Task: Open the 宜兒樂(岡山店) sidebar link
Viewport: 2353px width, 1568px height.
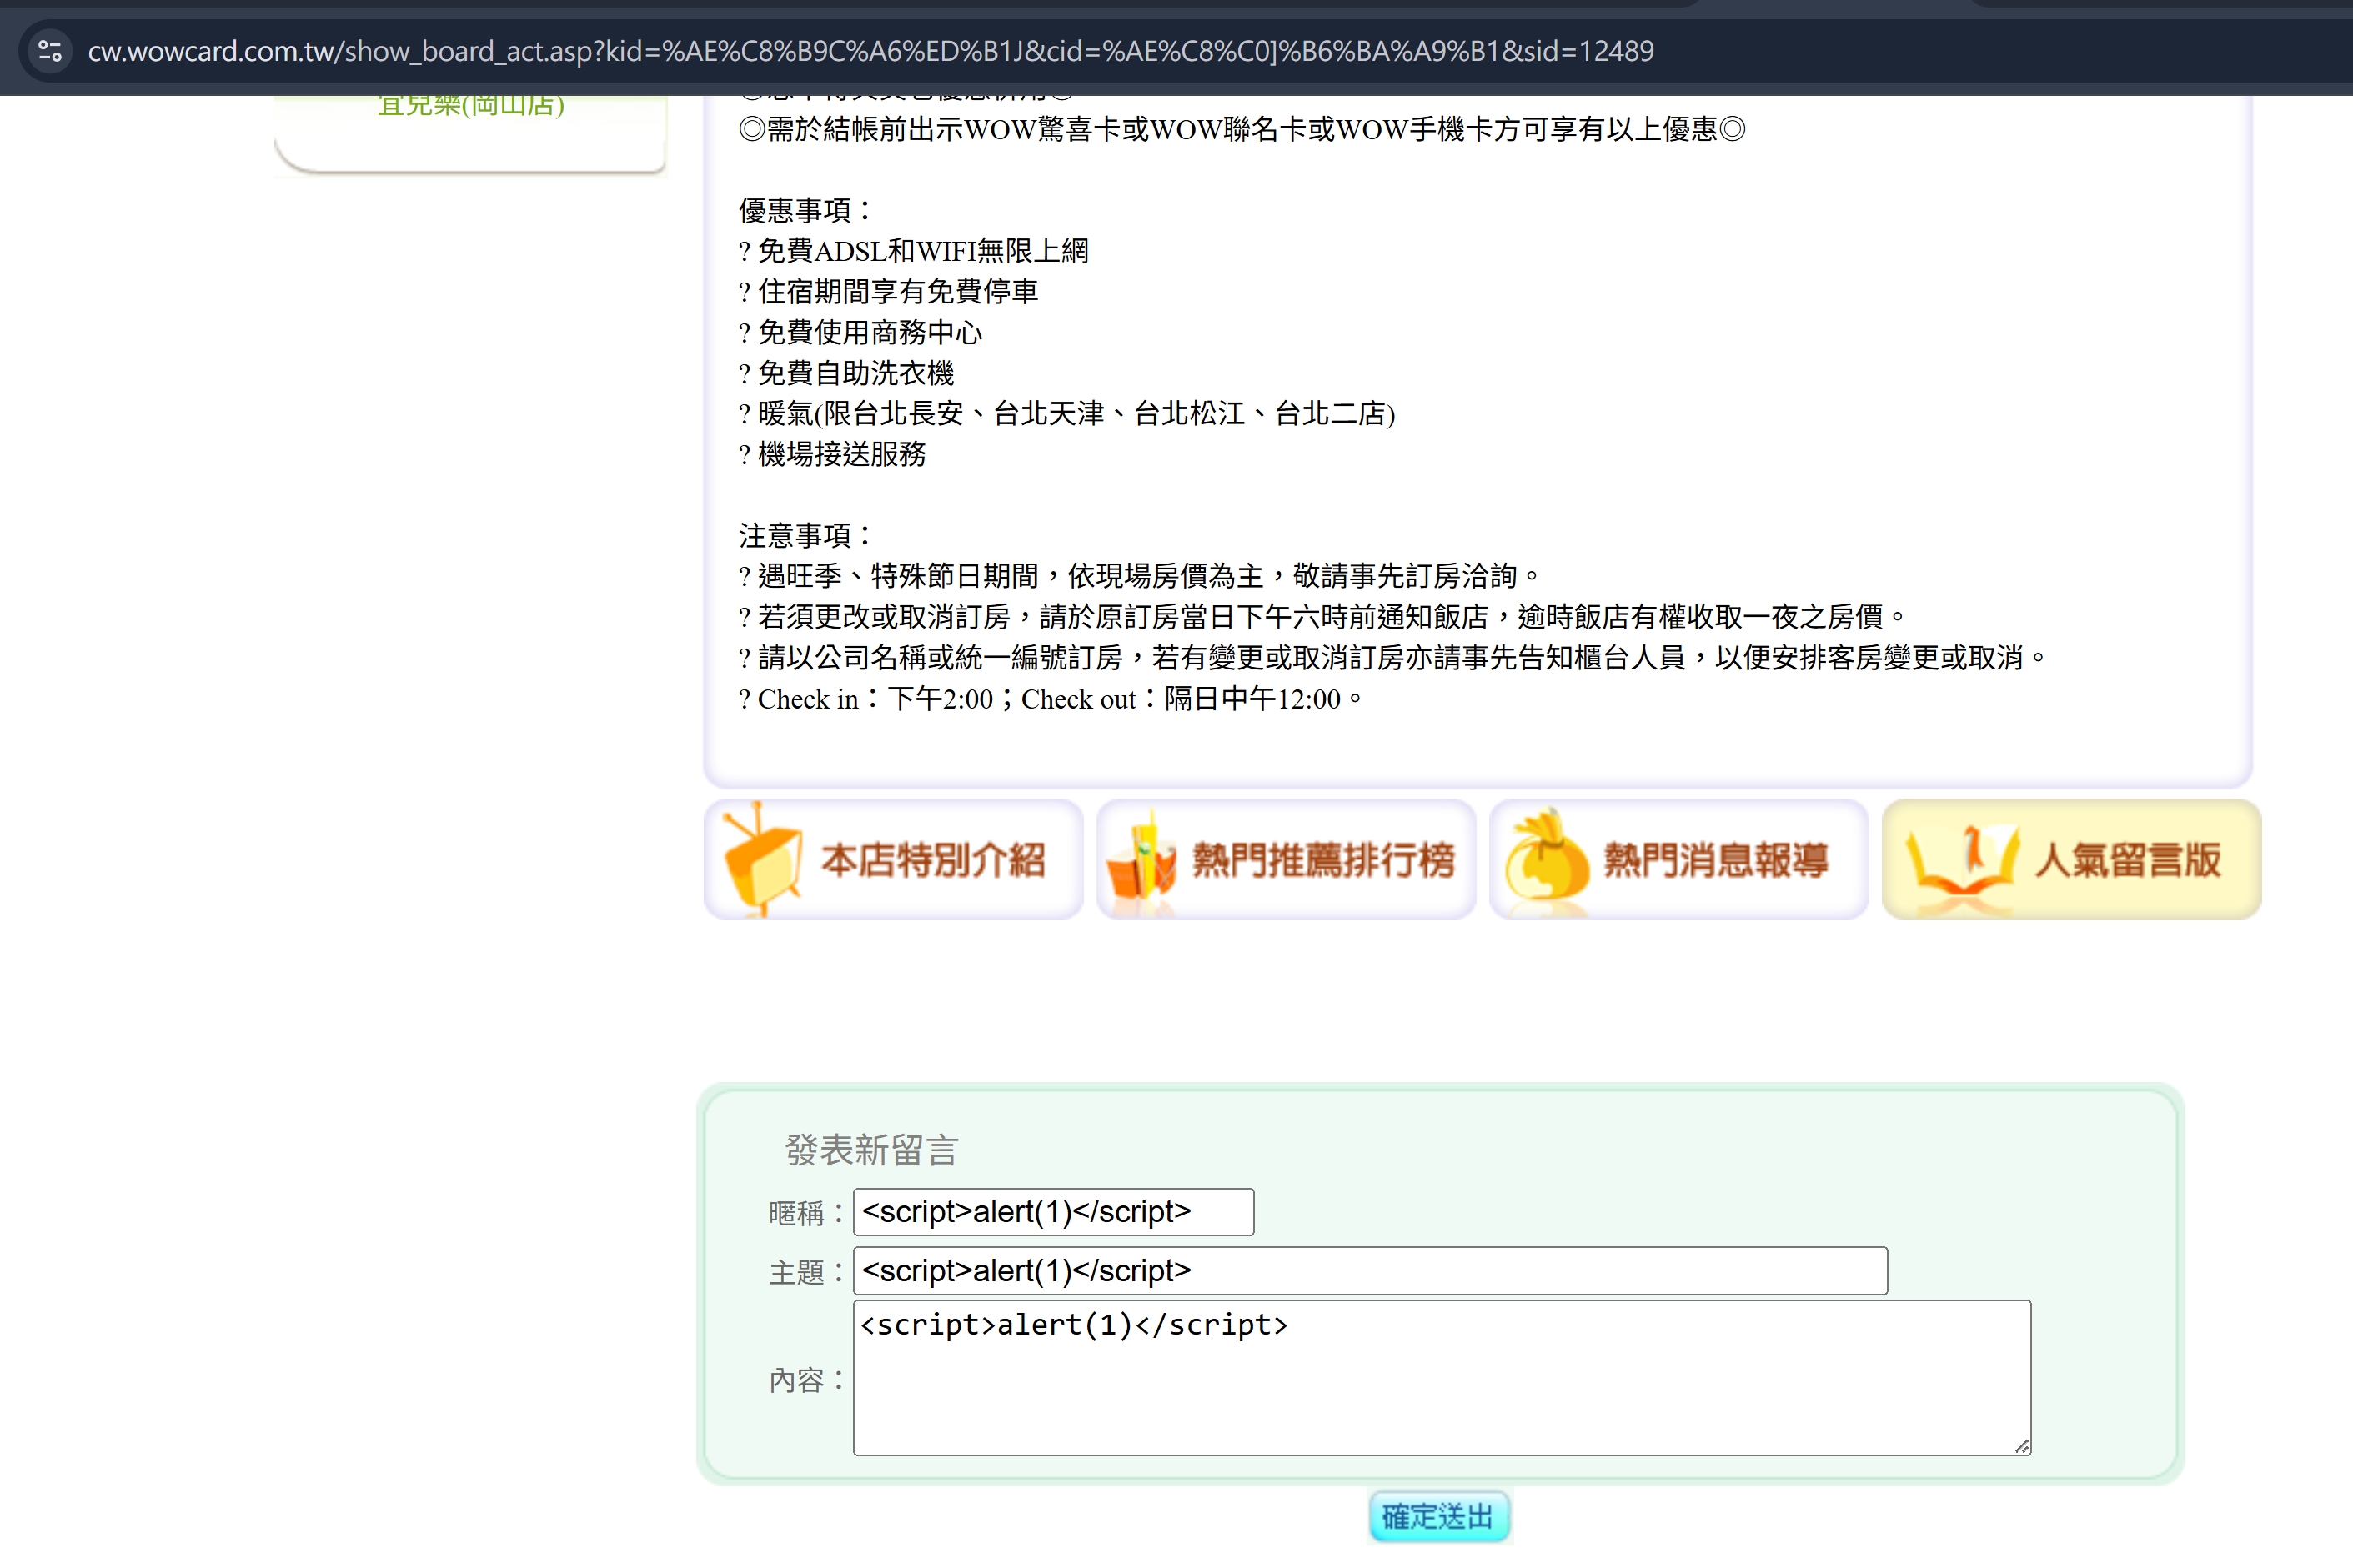Action: click(x=471, y=105)
